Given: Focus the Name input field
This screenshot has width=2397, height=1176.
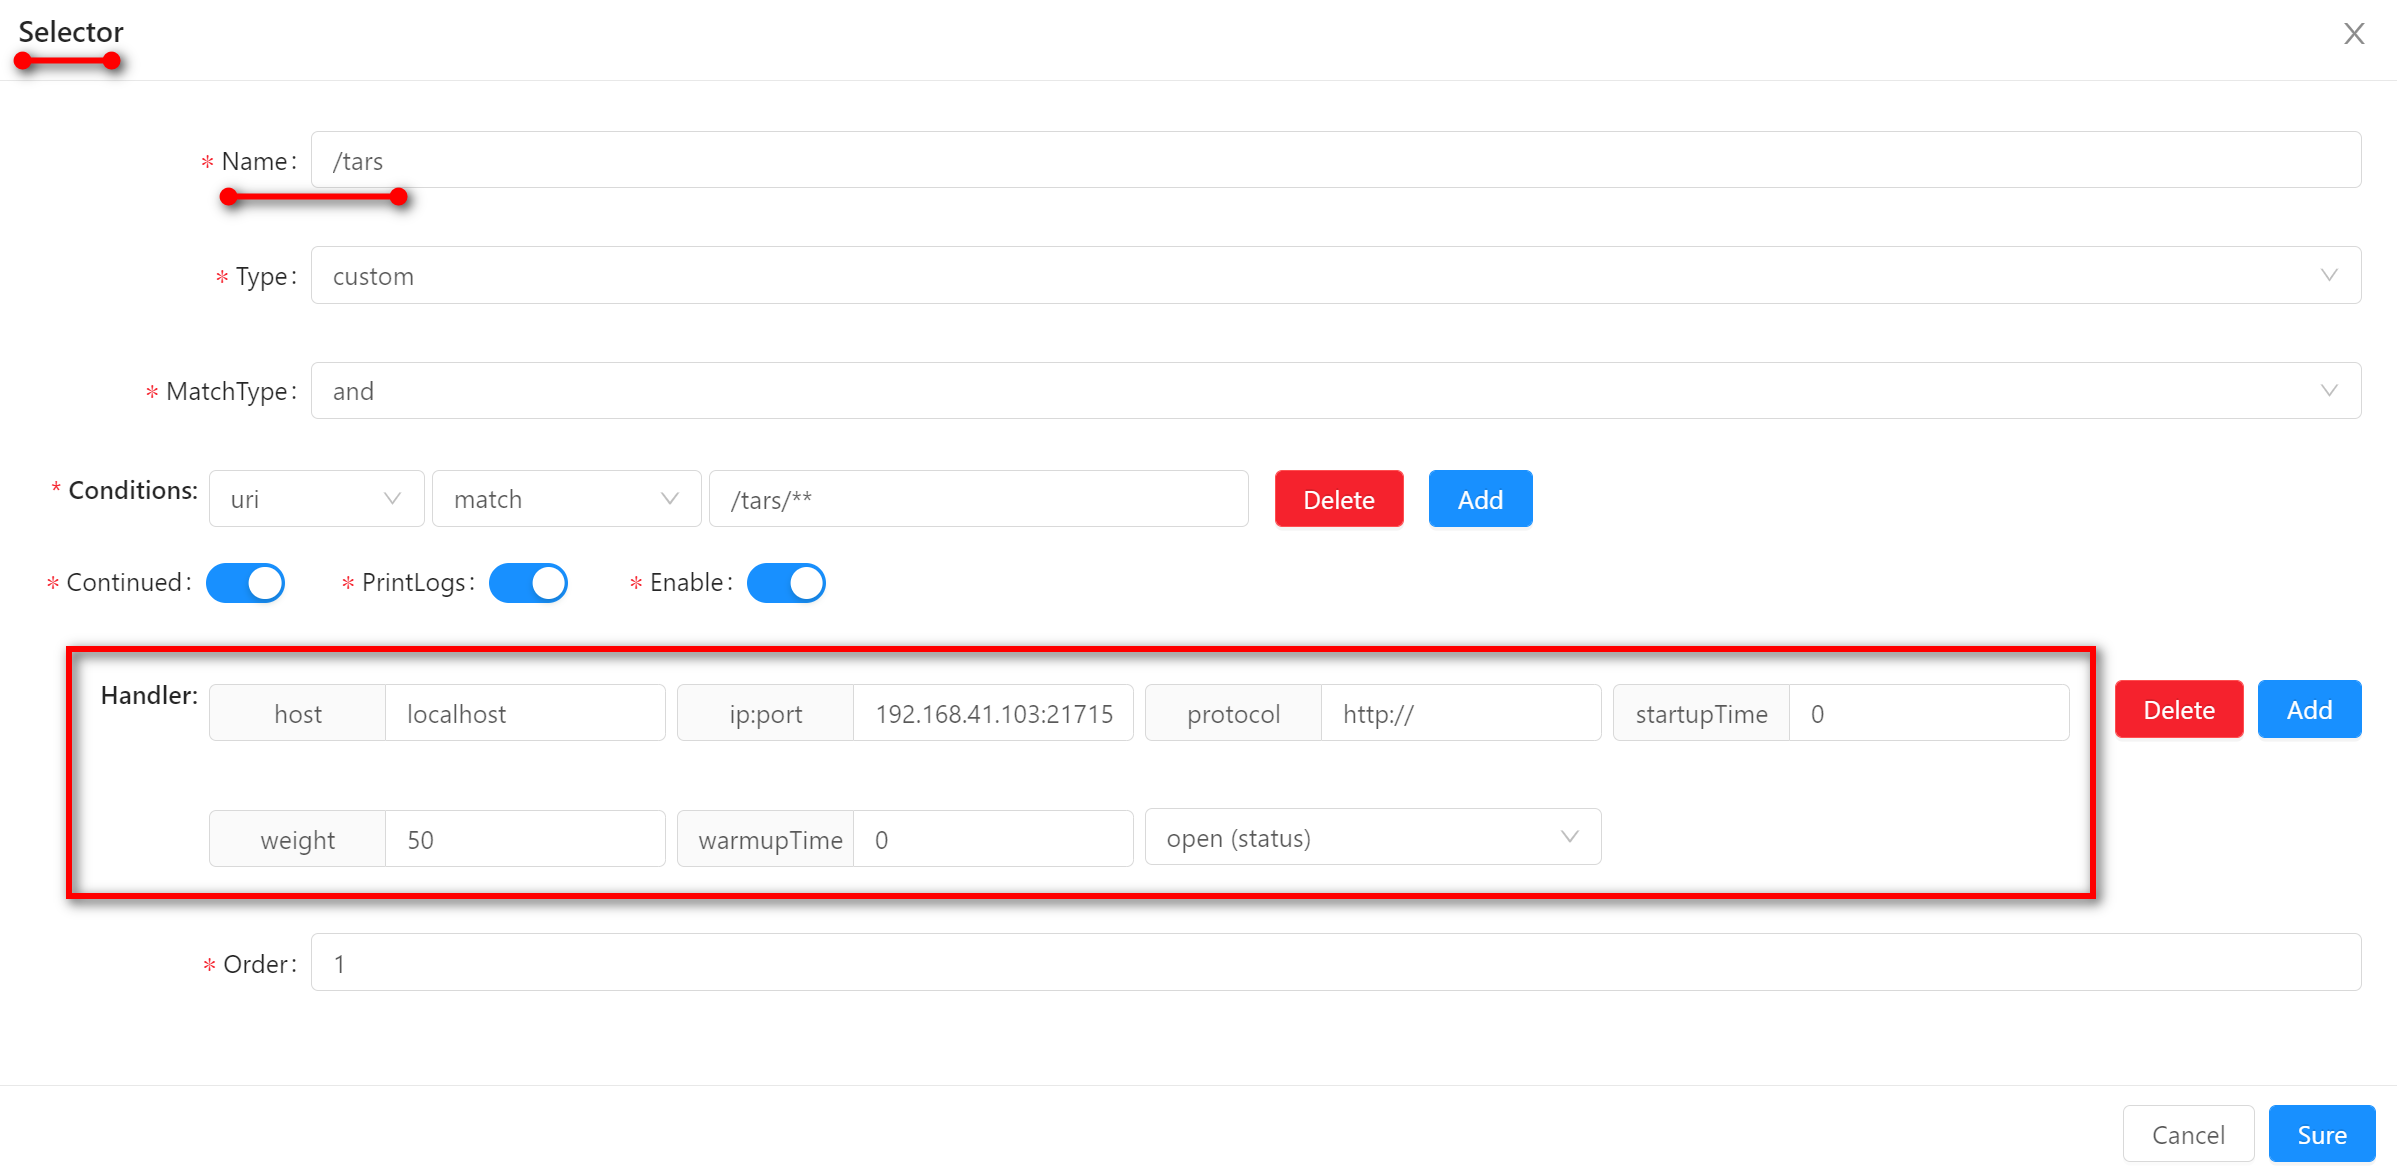Looking at the screenshot, I should pos(1335,161).
